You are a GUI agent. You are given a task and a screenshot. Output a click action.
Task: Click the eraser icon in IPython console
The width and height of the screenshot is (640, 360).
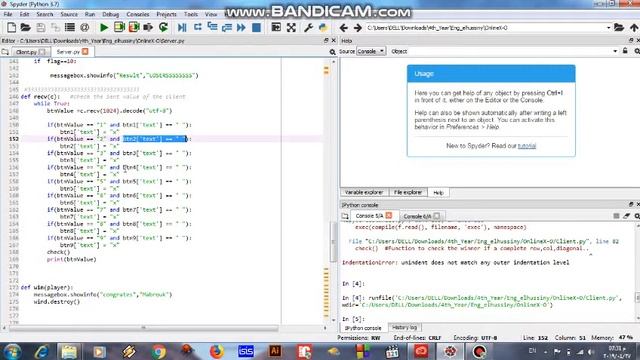[627, 216]
